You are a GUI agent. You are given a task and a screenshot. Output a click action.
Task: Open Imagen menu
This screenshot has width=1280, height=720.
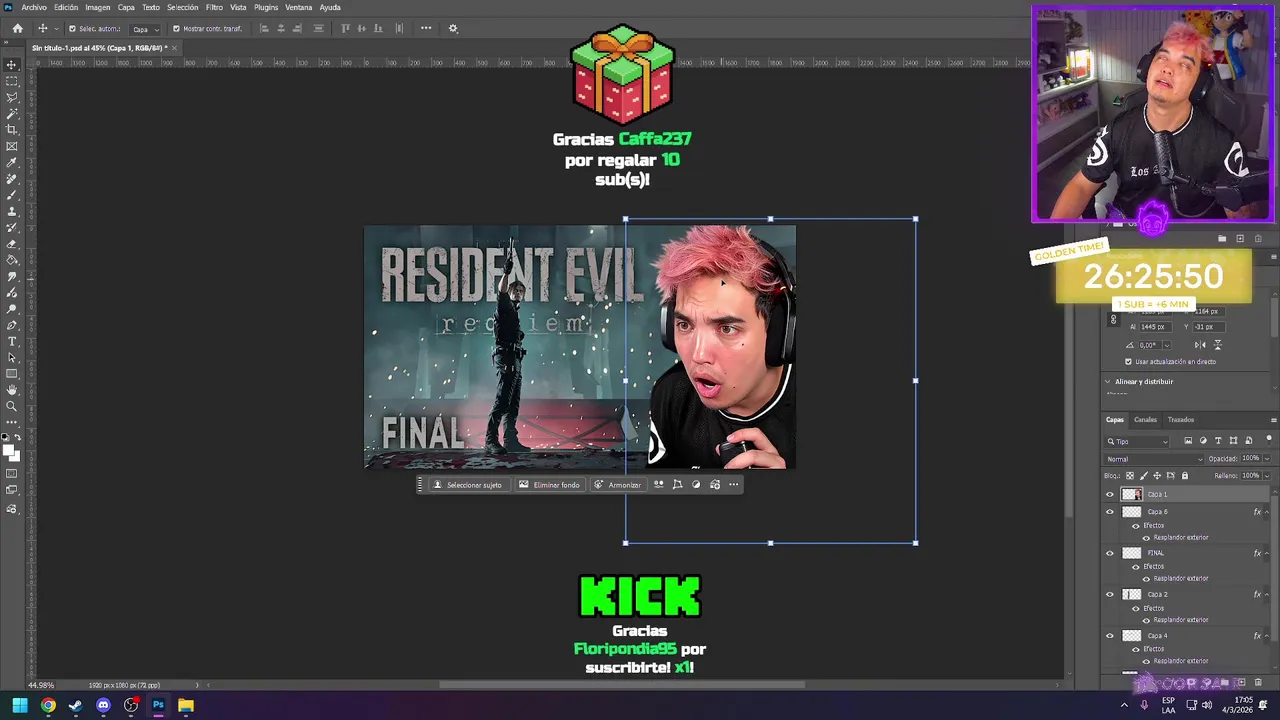[98, 7]
